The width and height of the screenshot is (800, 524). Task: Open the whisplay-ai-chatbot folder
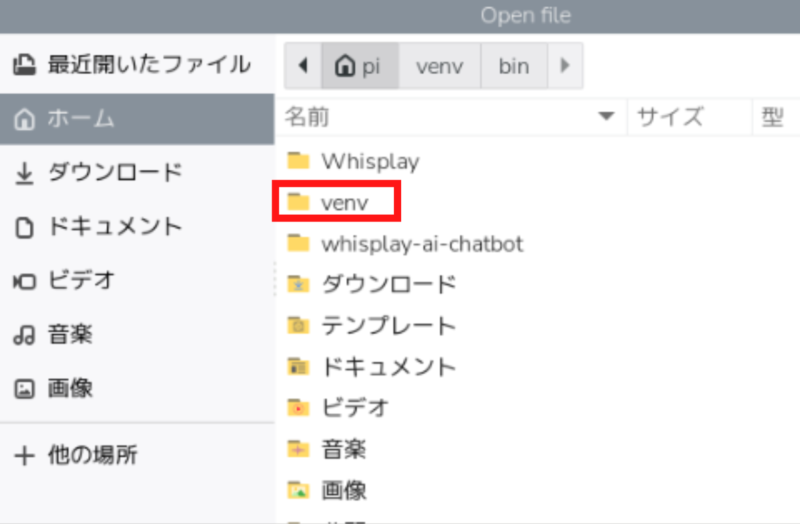[421, 244]
